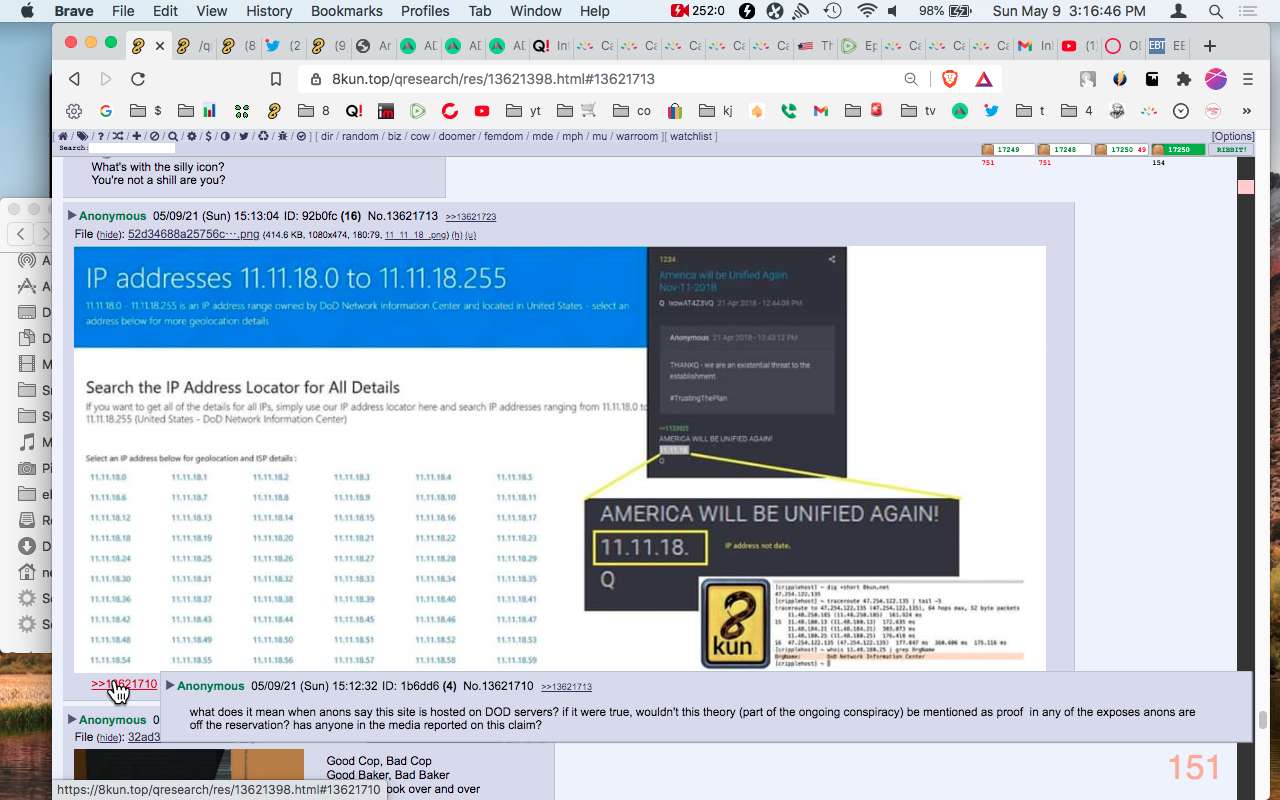
Task: Click the page zoom magnifier in address bar
Action: 911,79
